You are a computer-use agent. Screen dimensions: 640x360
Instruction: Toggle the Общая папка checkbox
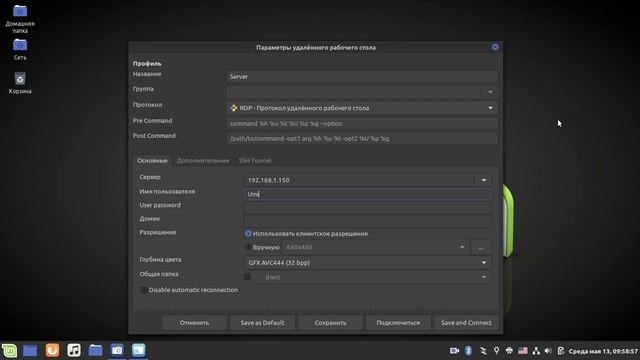247,277
